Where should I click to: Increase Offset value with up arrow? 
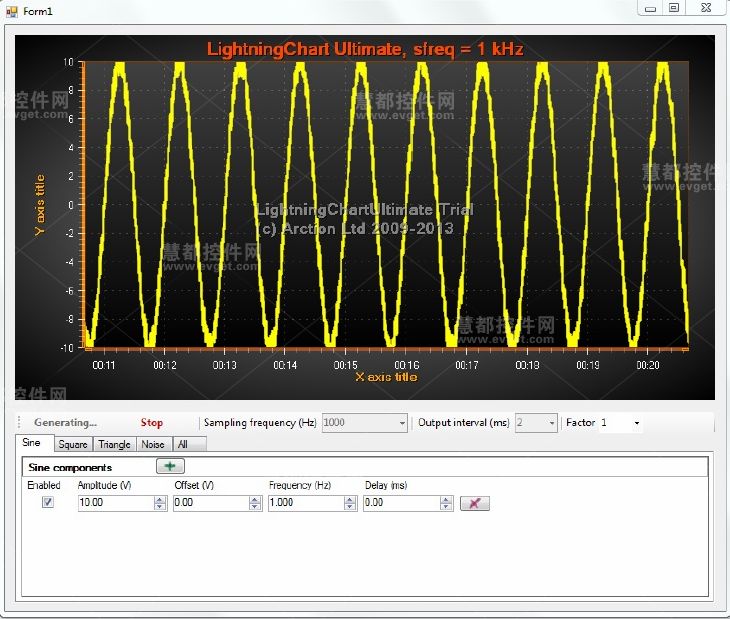(x=255, y=499)
